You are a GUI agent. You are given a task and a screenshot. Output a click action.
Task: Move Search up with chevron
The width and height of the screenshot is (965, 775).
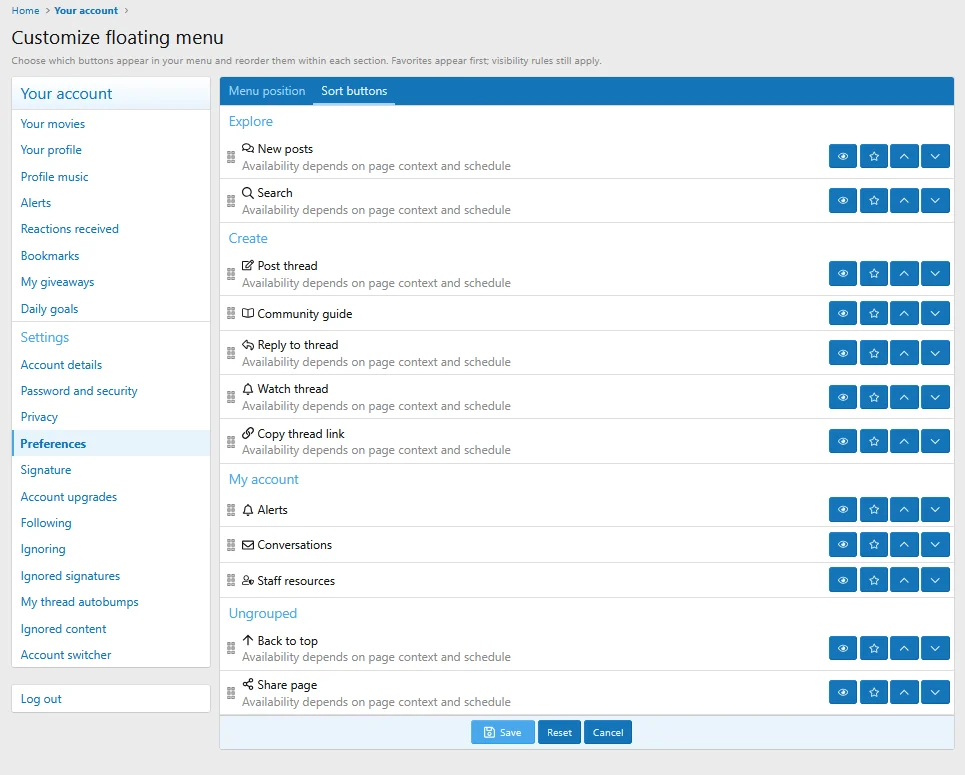coord(904,201)
